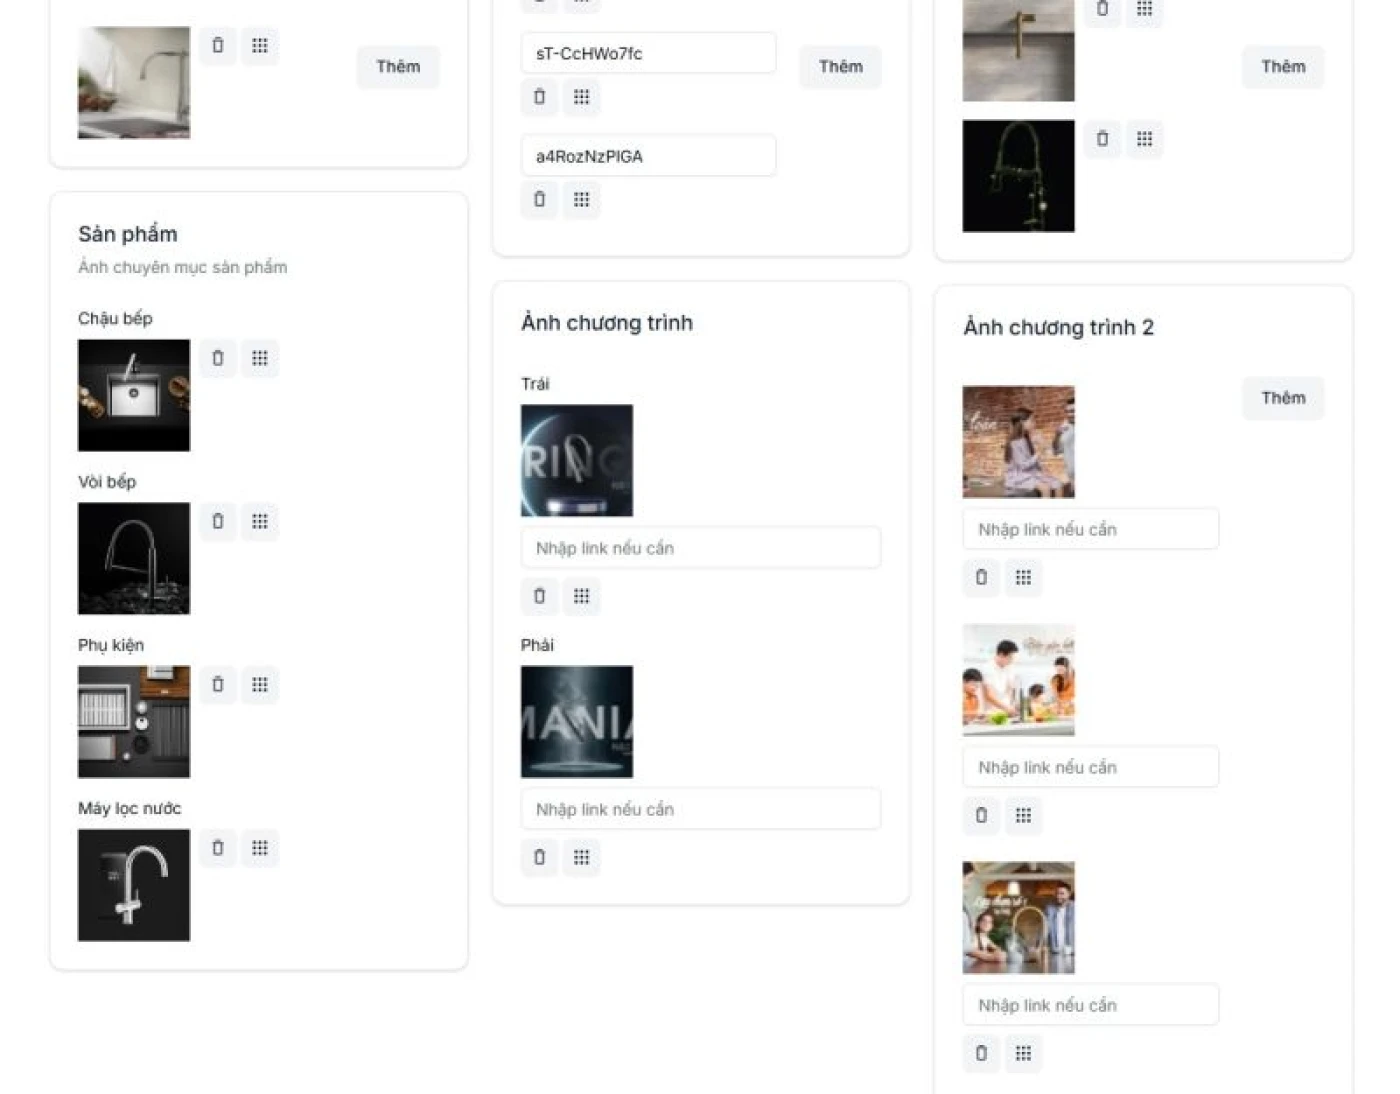Click Thêm button in the top-left card

(398, 67)
